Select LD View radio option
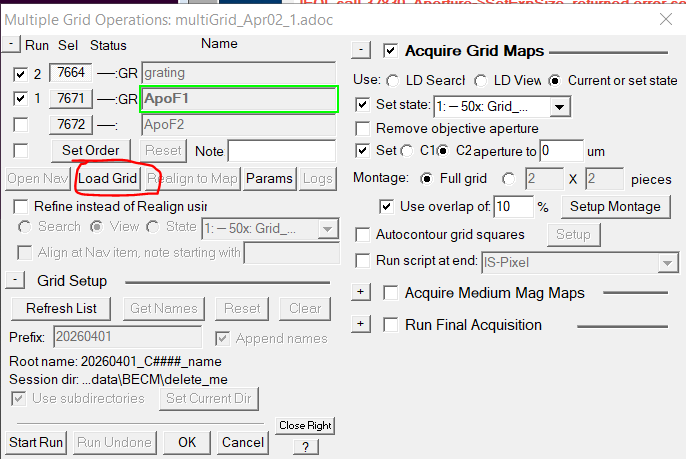Viewport: 686px width, 459px height. click(480, 81)
